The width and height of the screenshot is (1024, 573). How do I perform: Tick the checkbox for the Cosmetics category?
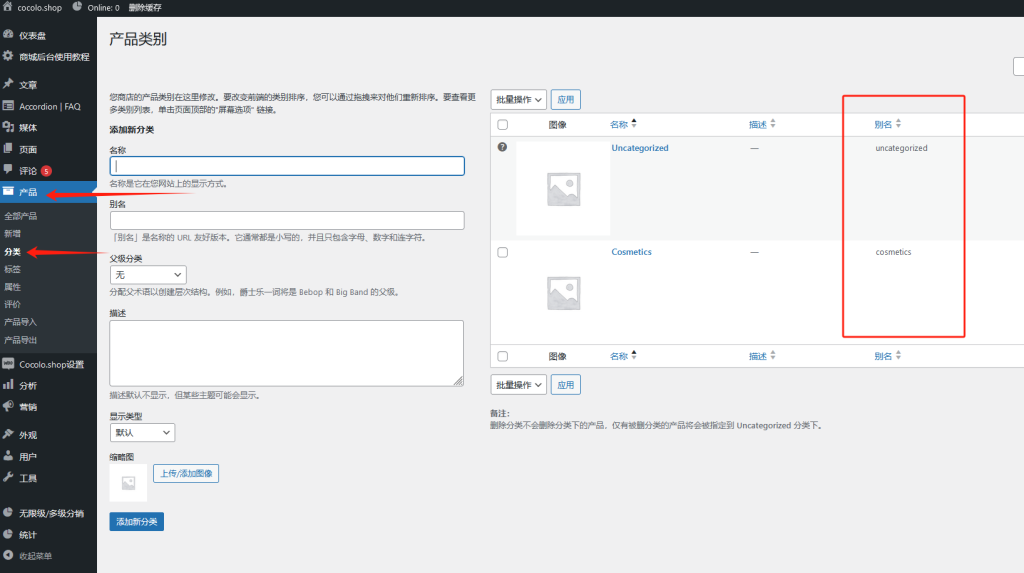coord(502,252)
